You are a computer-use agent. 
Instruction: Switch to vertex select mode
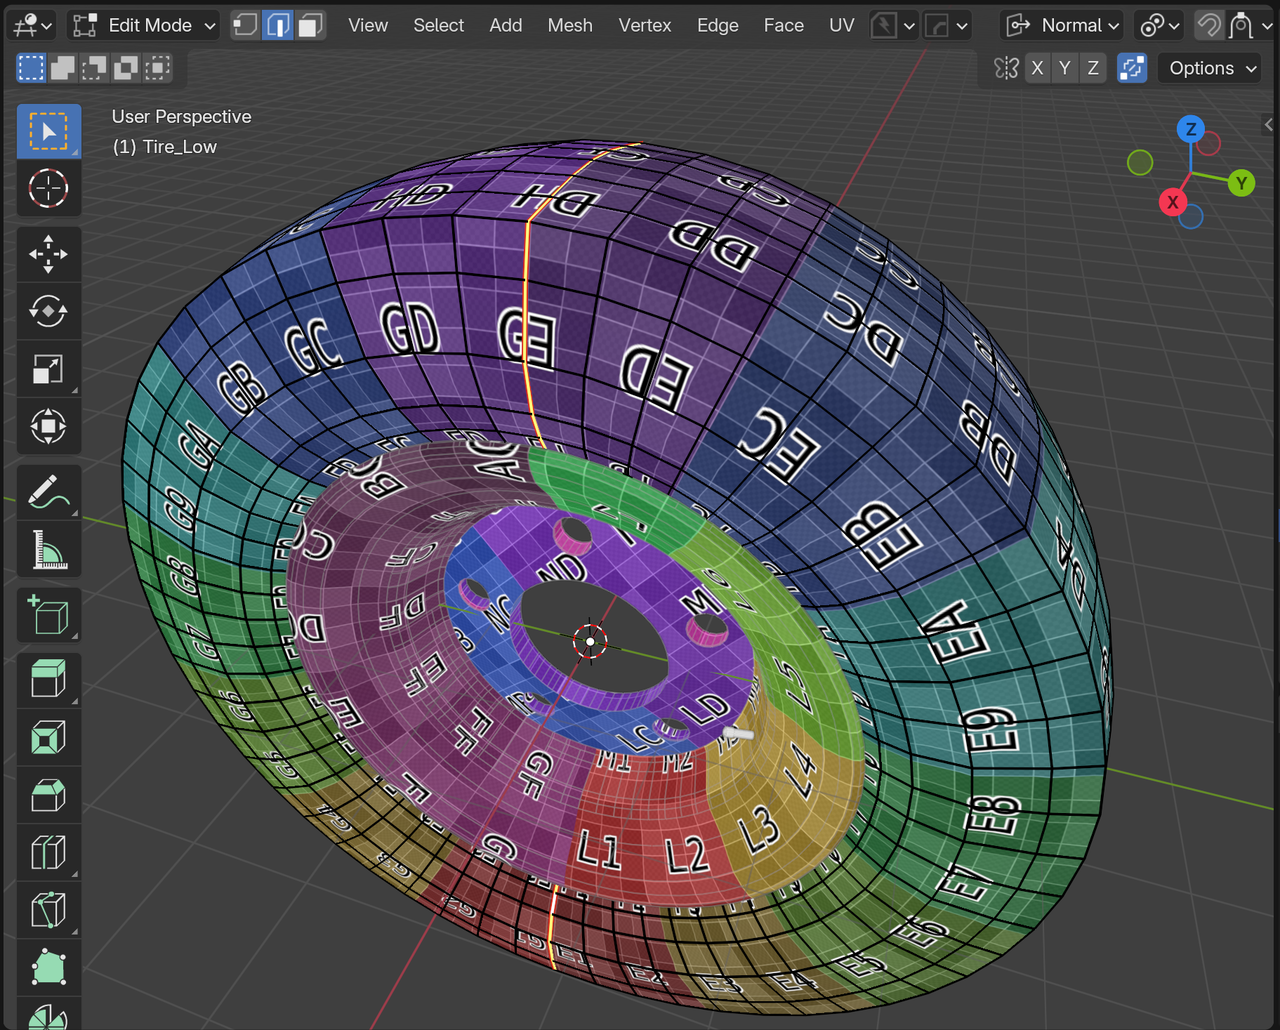click(245, 25)
